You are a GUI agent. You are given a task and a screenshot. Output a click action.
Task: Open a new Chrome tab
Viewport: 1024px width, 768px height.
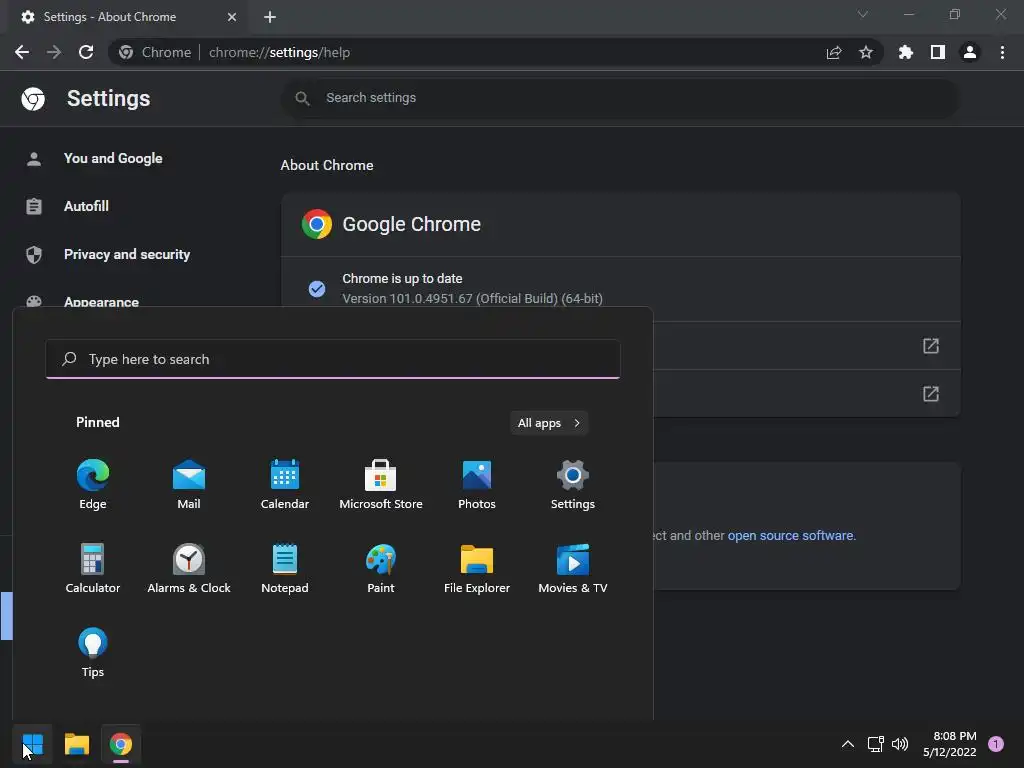pyautogui.click(x=270, y=17)
